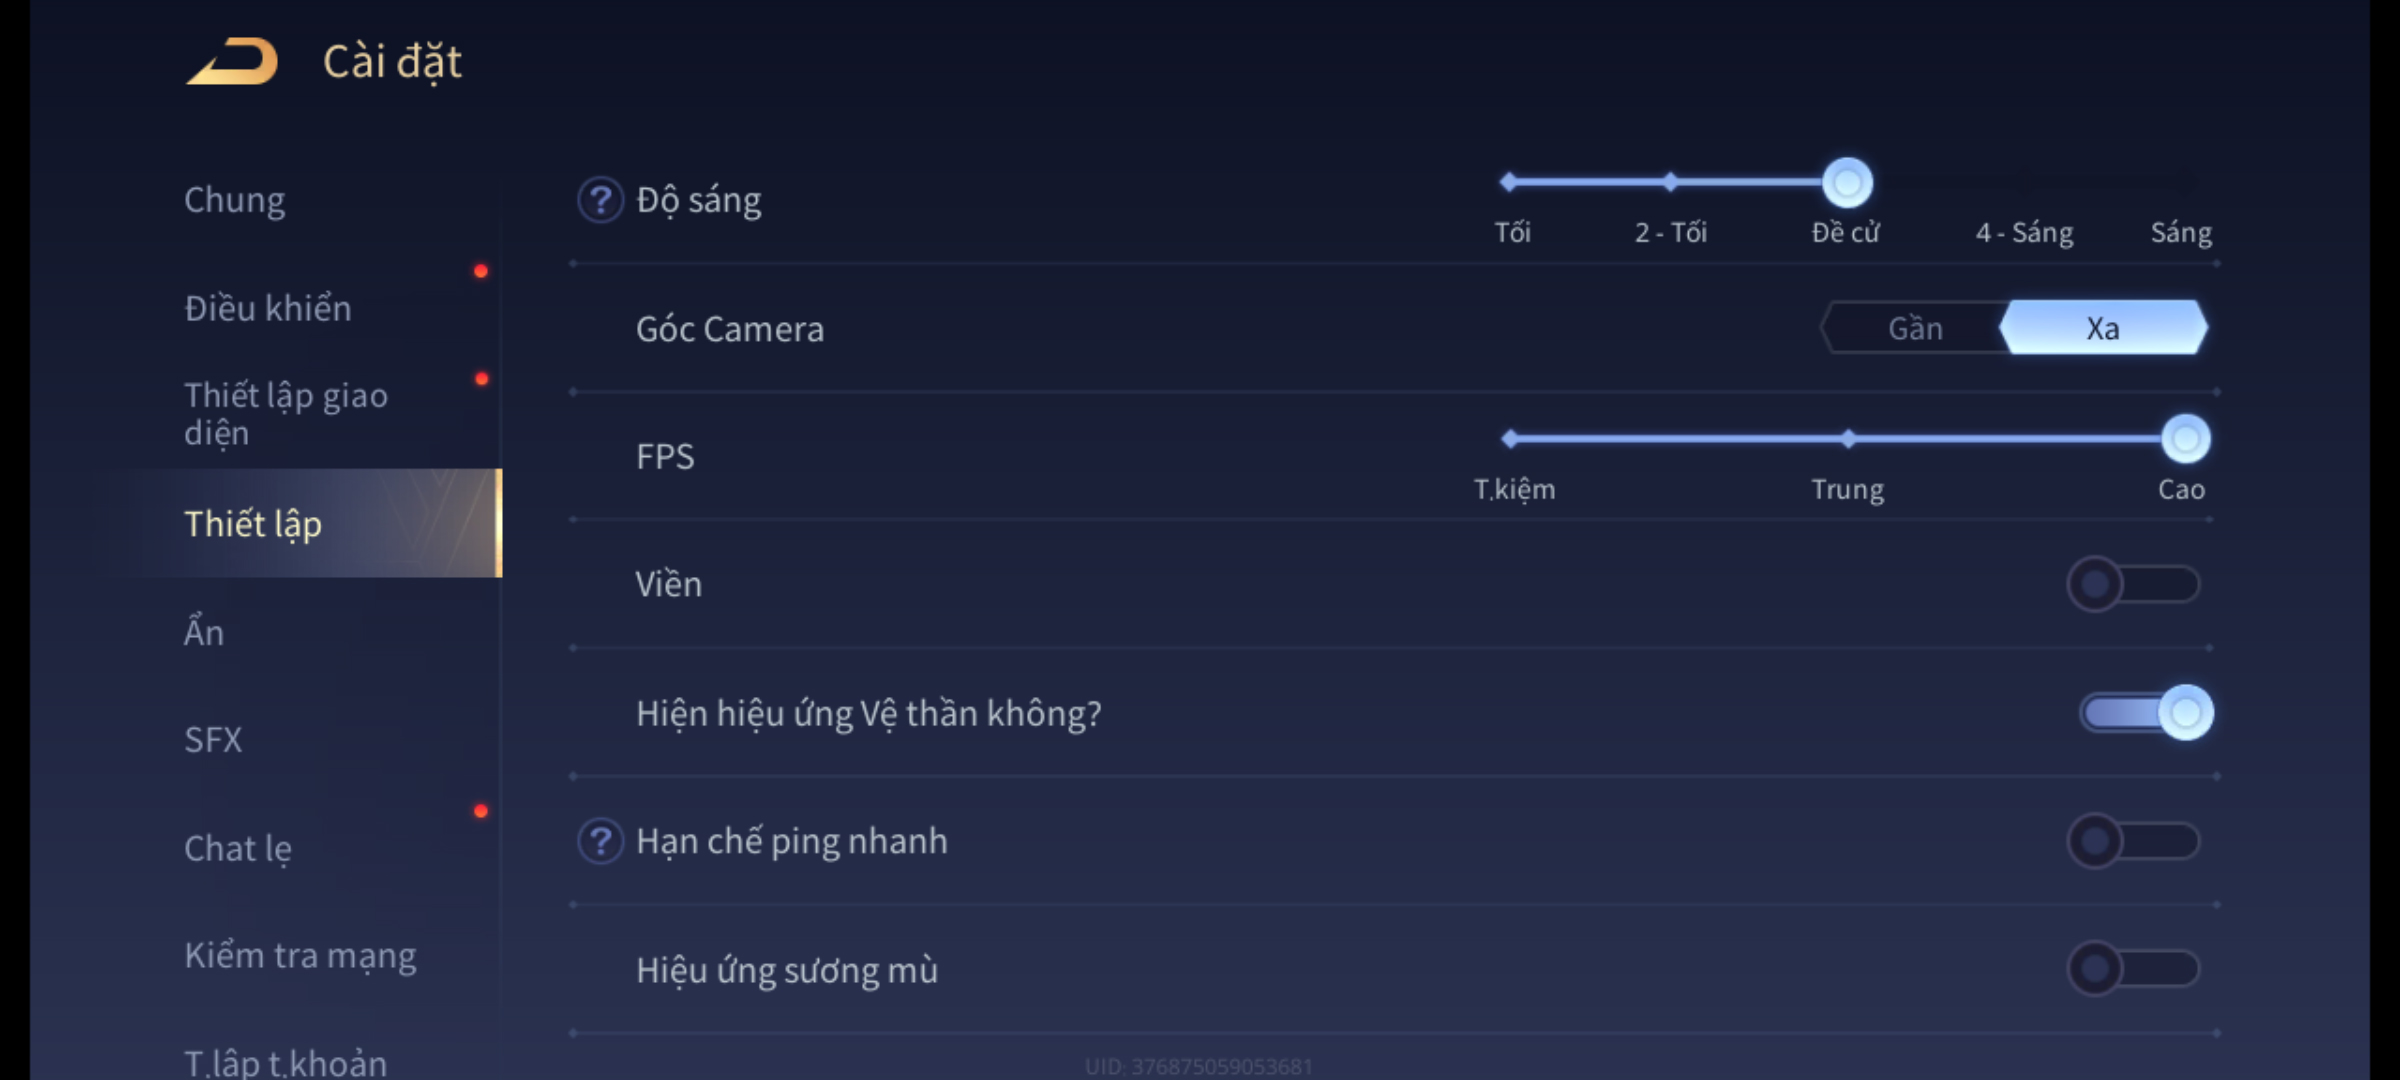The height and width of the screenshot is (1080, 2400).
Task: Set FPS slider to Trung
Action: [1848, 439]
